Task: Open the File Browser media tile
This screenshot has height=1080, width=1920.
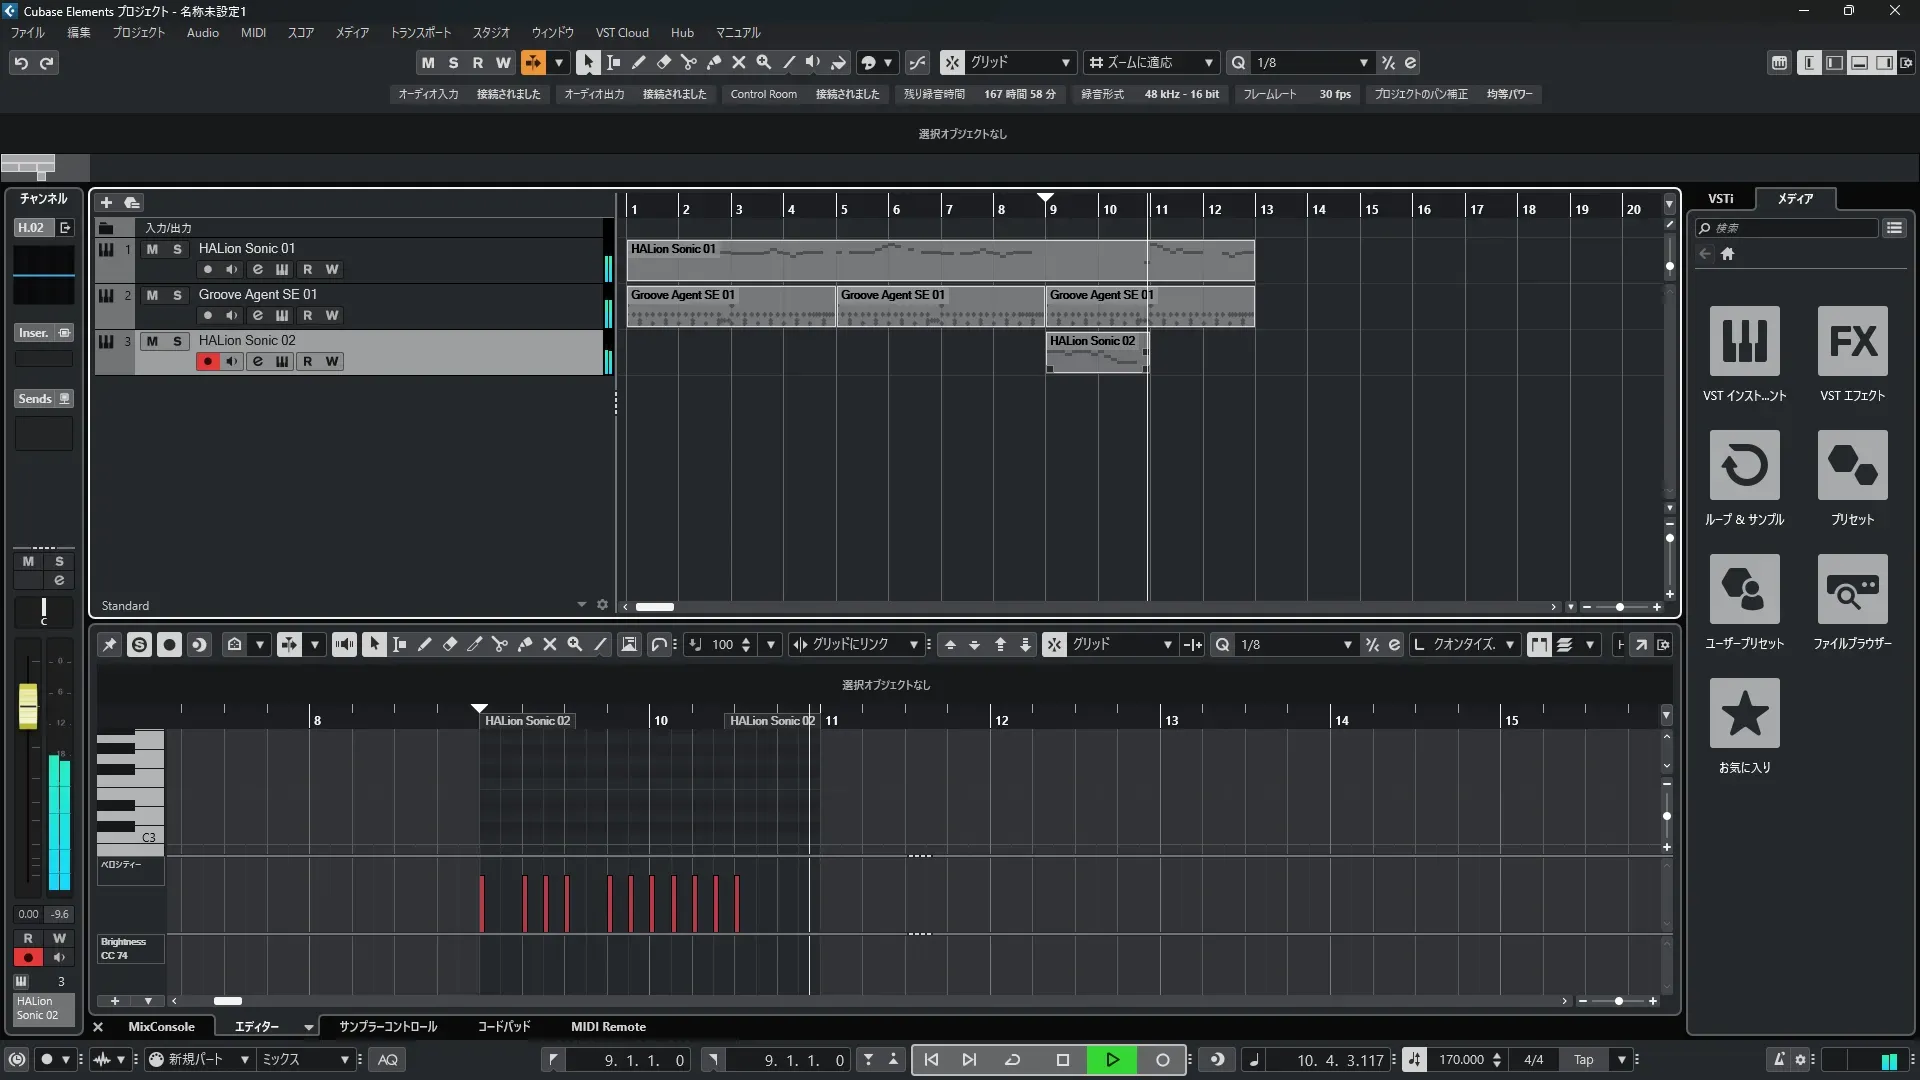Action: [x=1852, y=590]
